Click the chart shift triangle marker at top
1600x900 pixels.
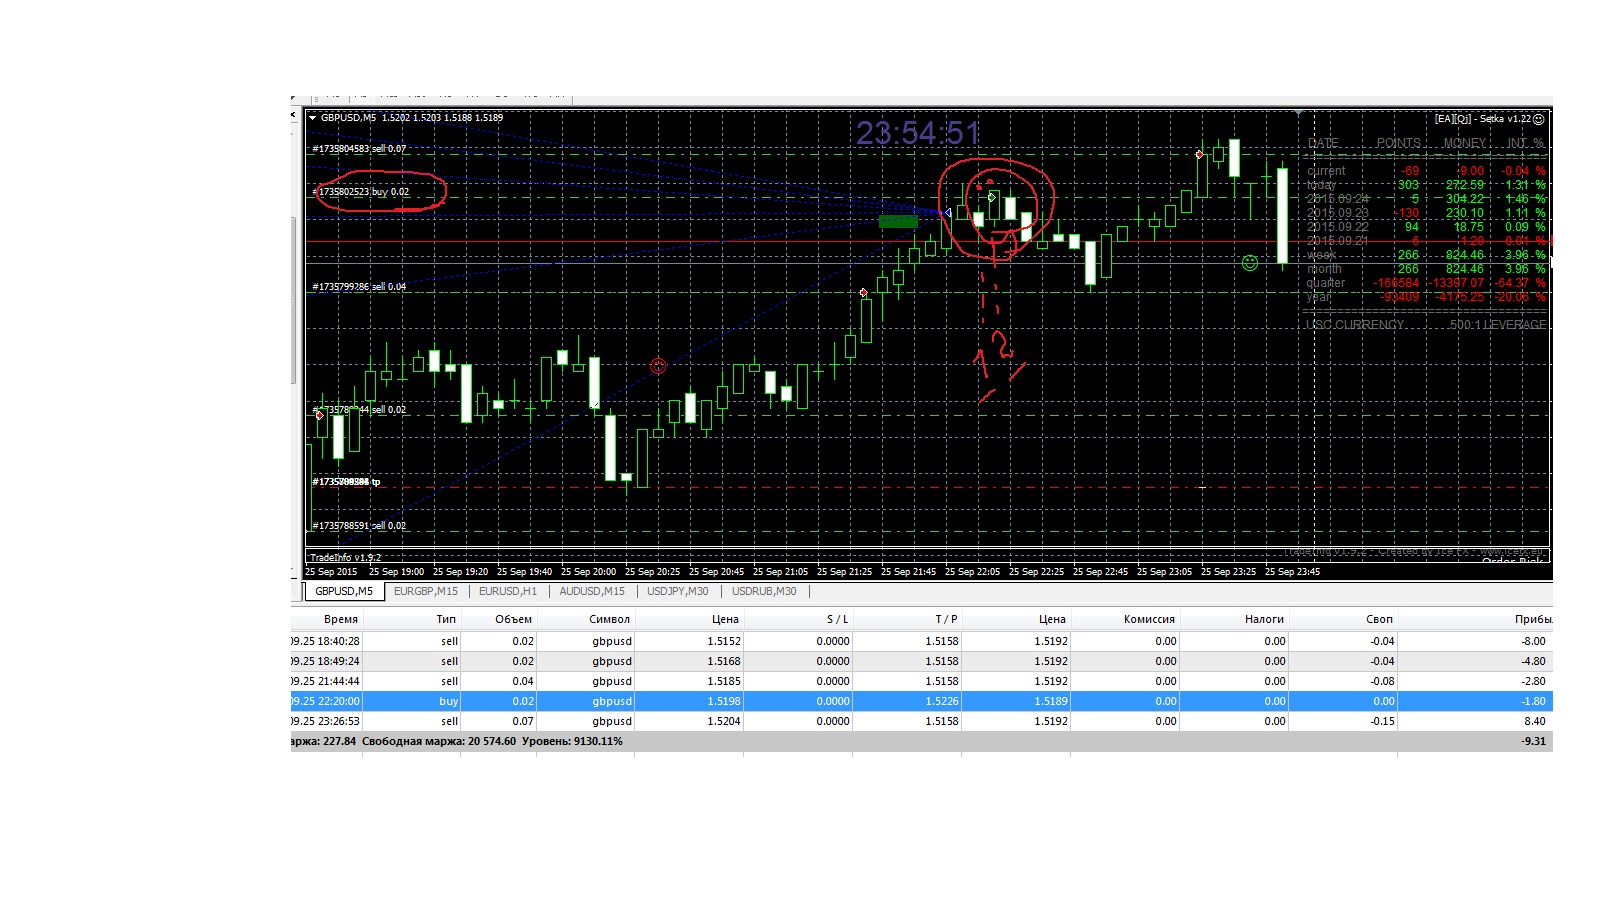pos(1300,113)
